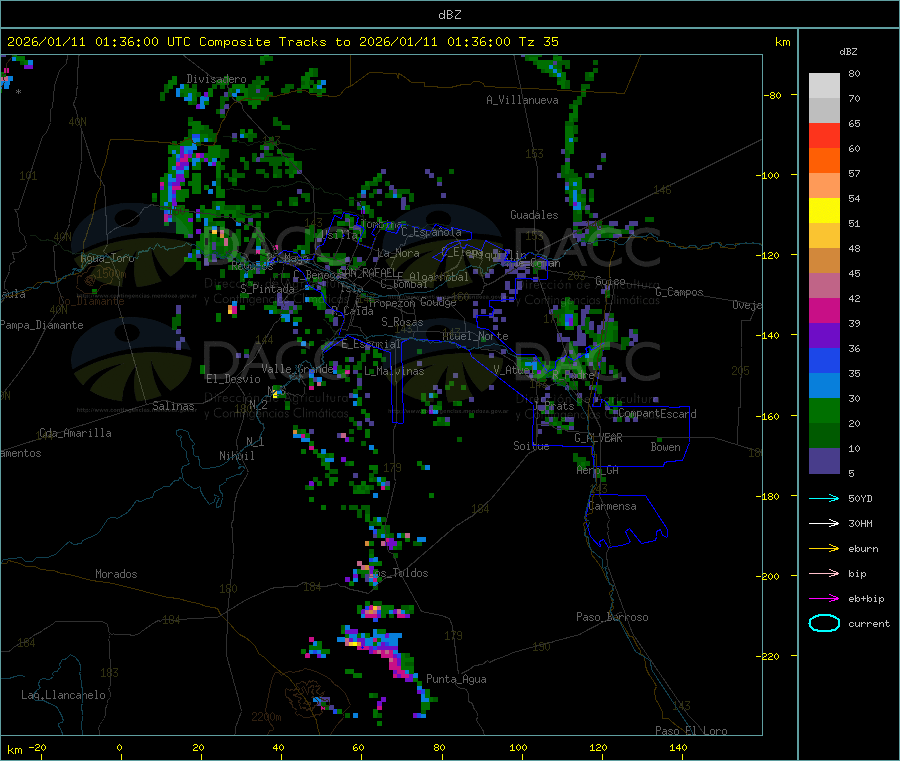Click the 'Lag.Llancanelo' label
This screenshot has height=761, width=900.
64,695
